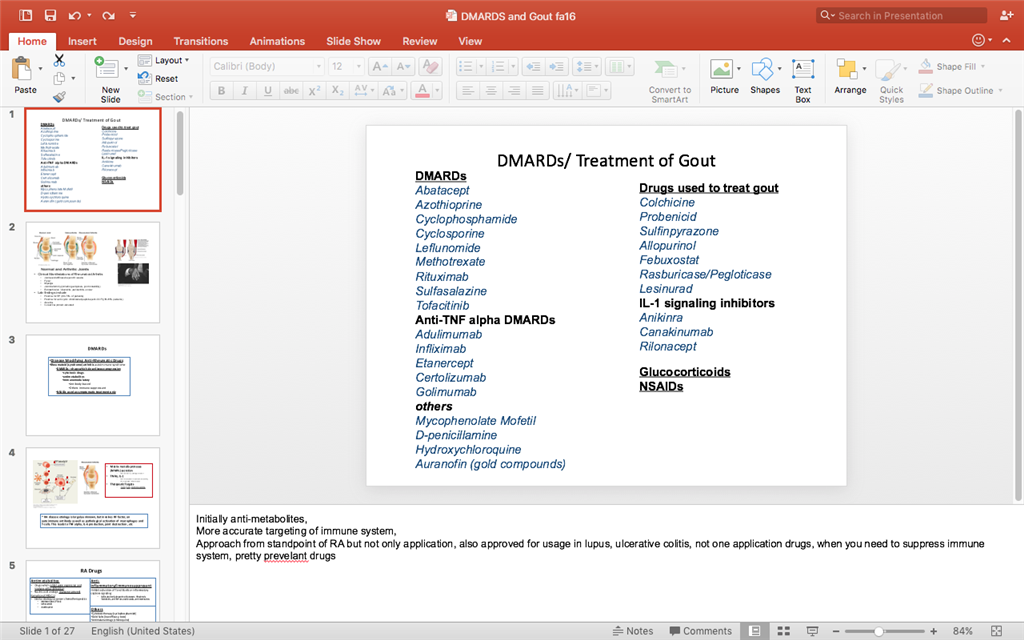Click Increase Font Size icon

pos(379,67)
